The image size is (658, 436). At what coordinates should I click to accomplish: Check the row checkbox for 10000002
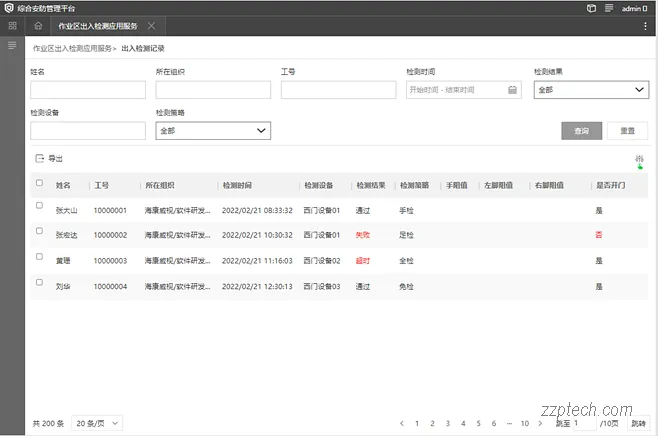click(x=39, y=231)
